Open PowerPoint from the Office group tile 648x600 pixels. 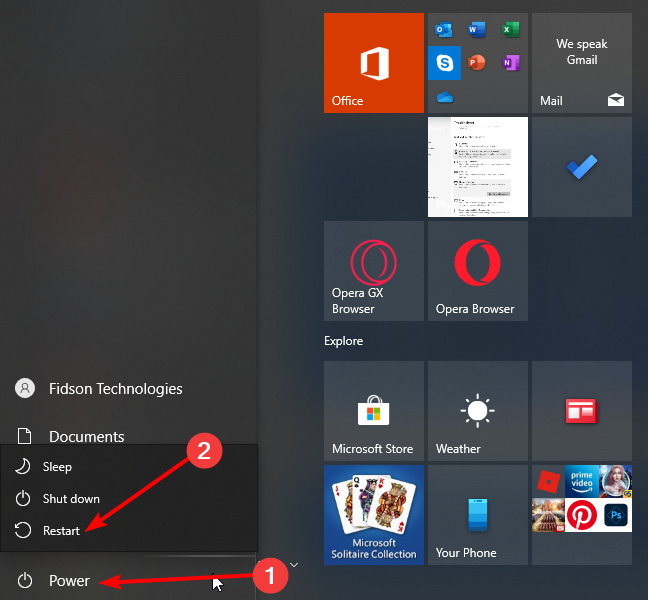point(477,63)
